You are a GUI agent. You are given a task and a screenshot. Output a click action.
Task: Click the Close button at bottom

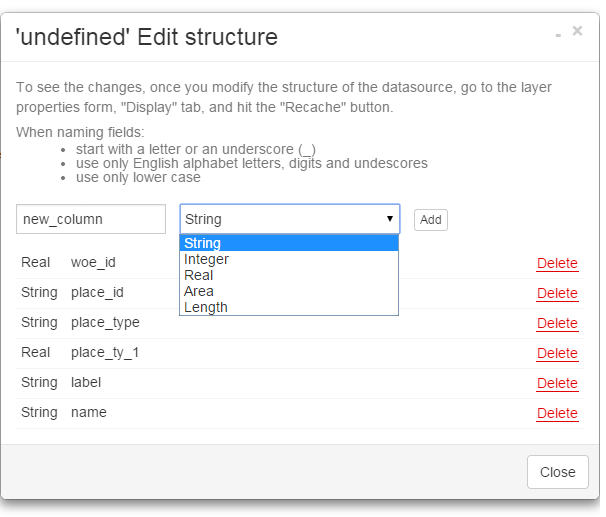point(558,472)
